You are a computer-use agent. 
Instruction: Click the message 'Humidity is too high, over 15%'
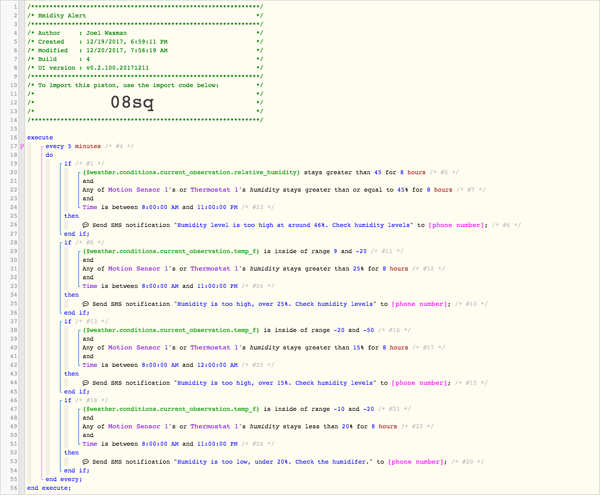(275, 383)
